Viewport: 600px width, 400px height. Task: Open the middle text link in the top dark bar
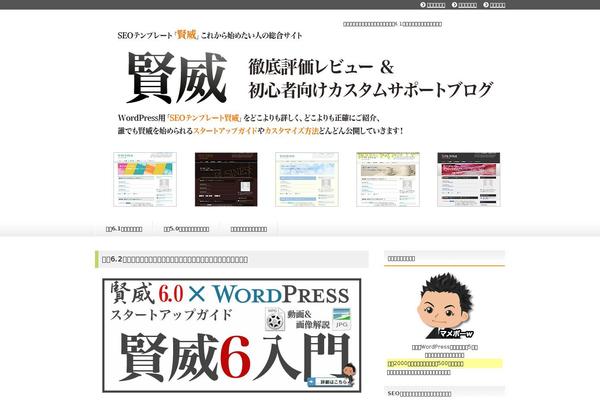pyautogui.click(x=468, y=5)
